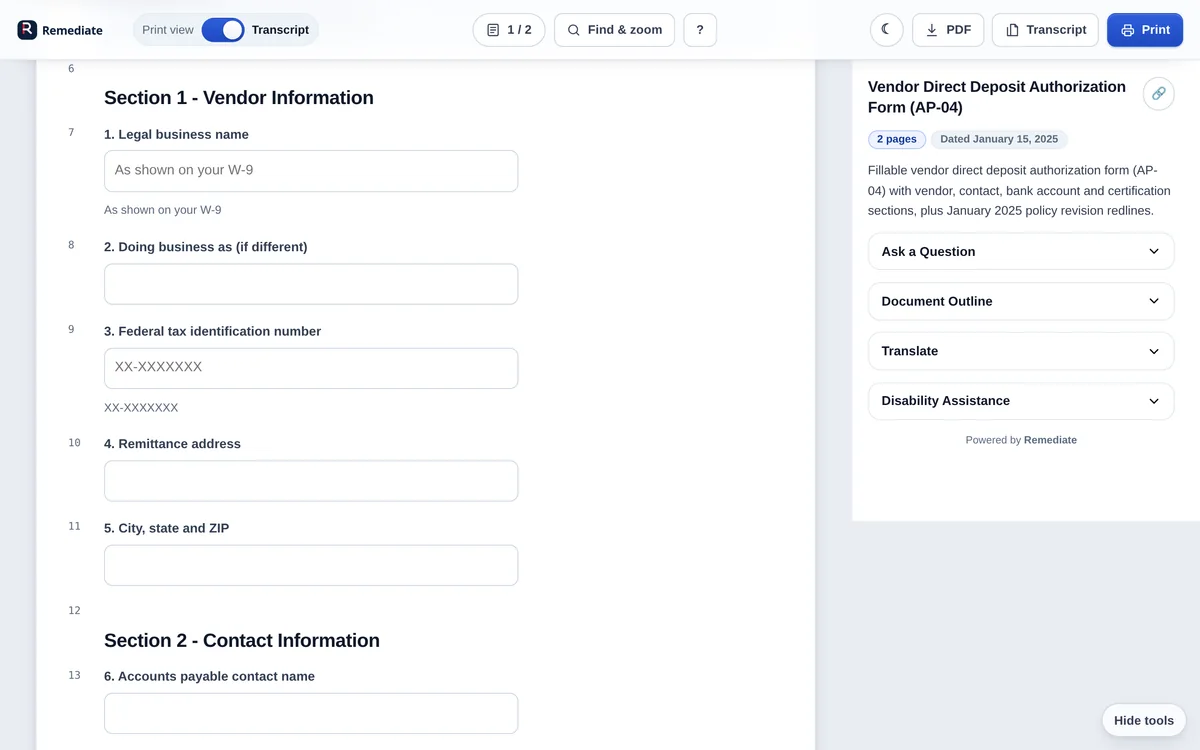Click line number 13 in the margin
This screenshot has height=750, width=1200.
(x=74, y=675)
